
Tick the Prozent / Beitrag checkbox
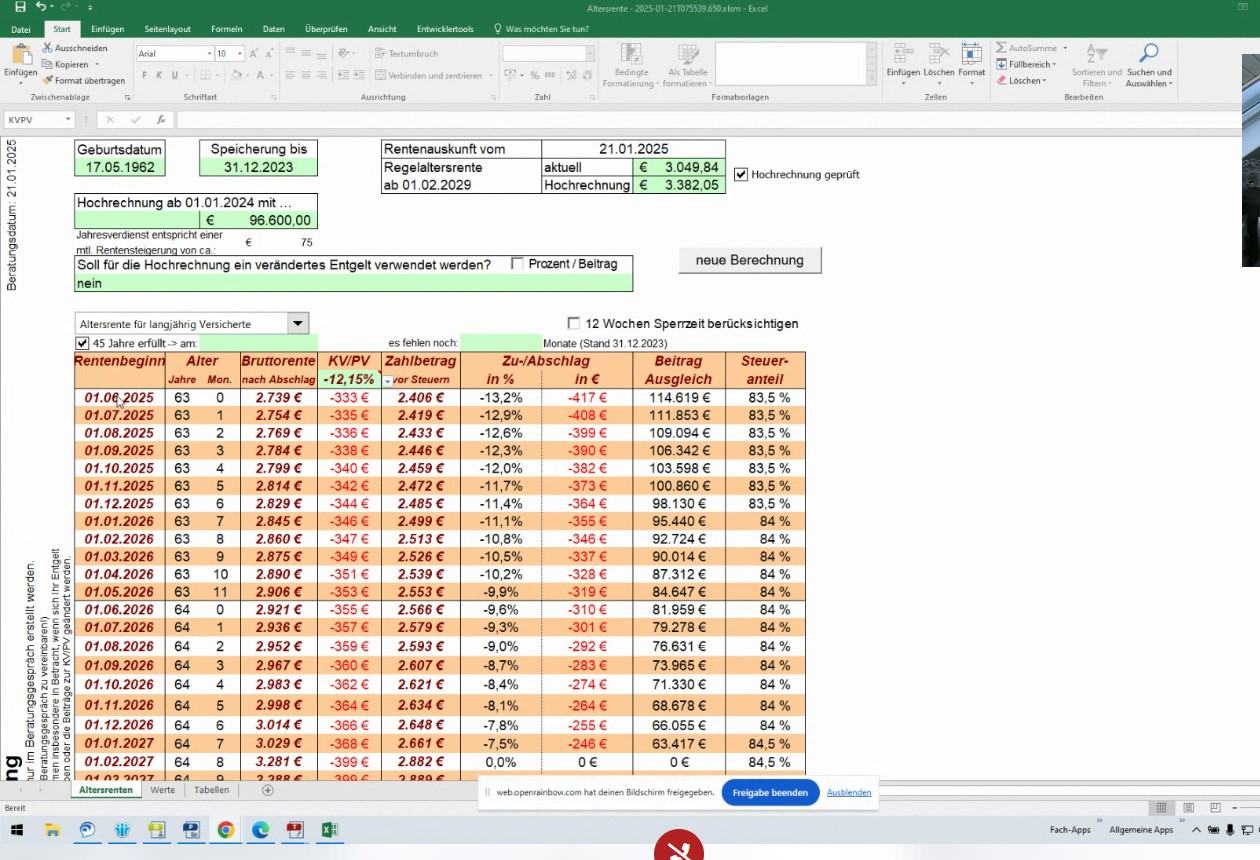tap(517, 264)
